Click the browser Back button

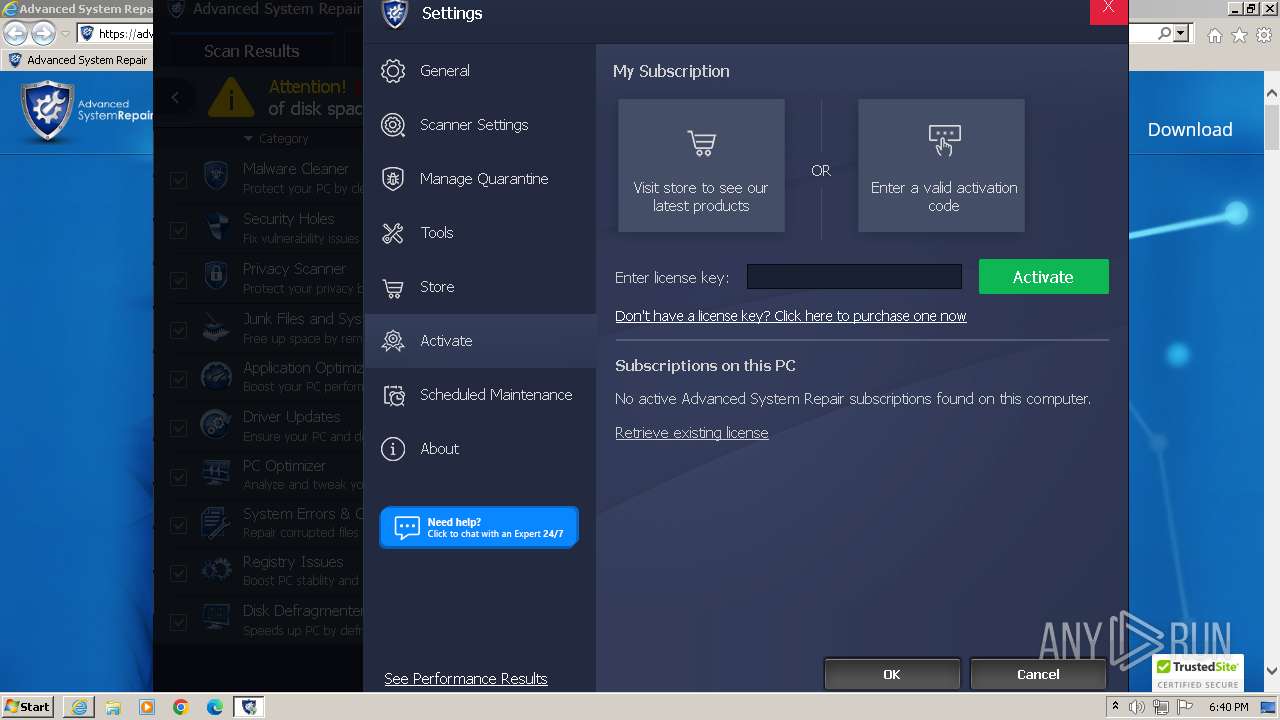pyautogui.click(x=15, y=33)
